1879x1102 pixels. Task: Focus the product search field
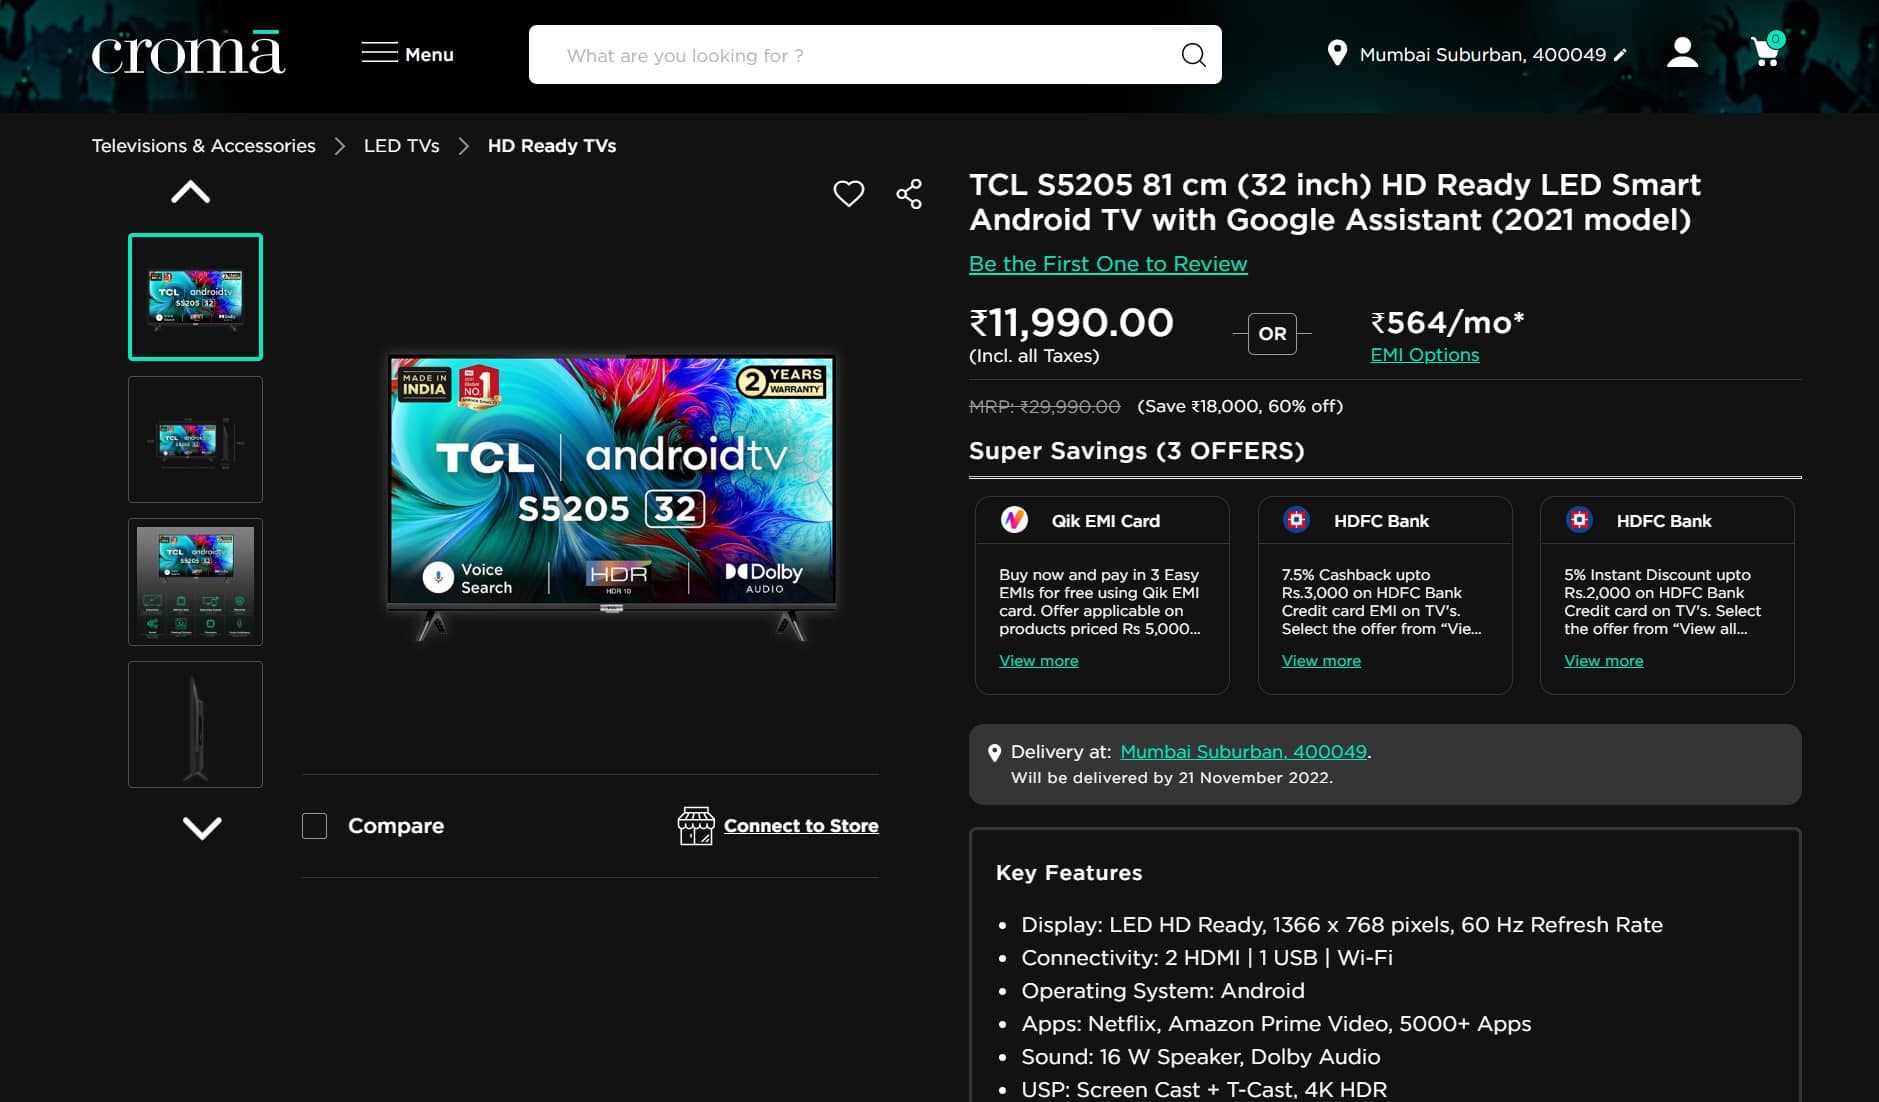[x=874, y=55]
